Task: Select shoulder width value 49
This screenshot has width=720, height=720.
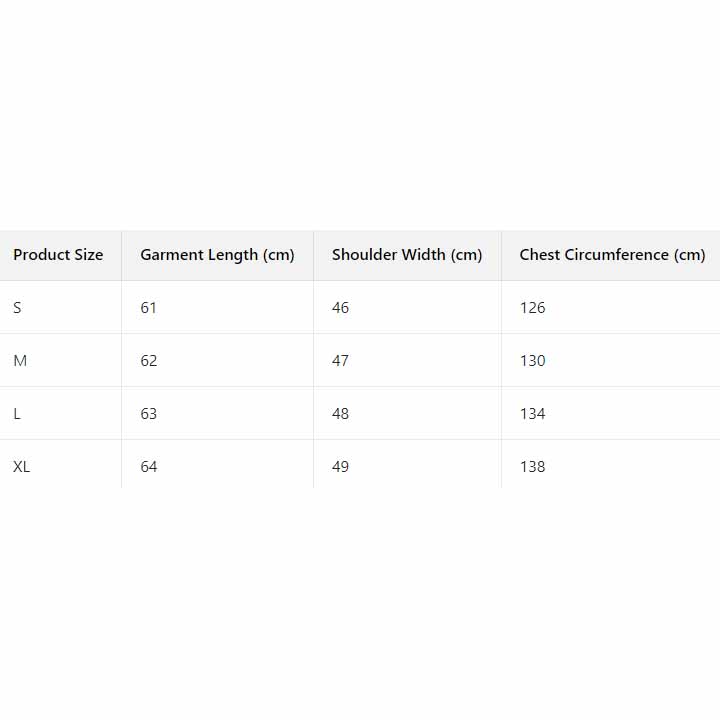Action: coord(341,467)
